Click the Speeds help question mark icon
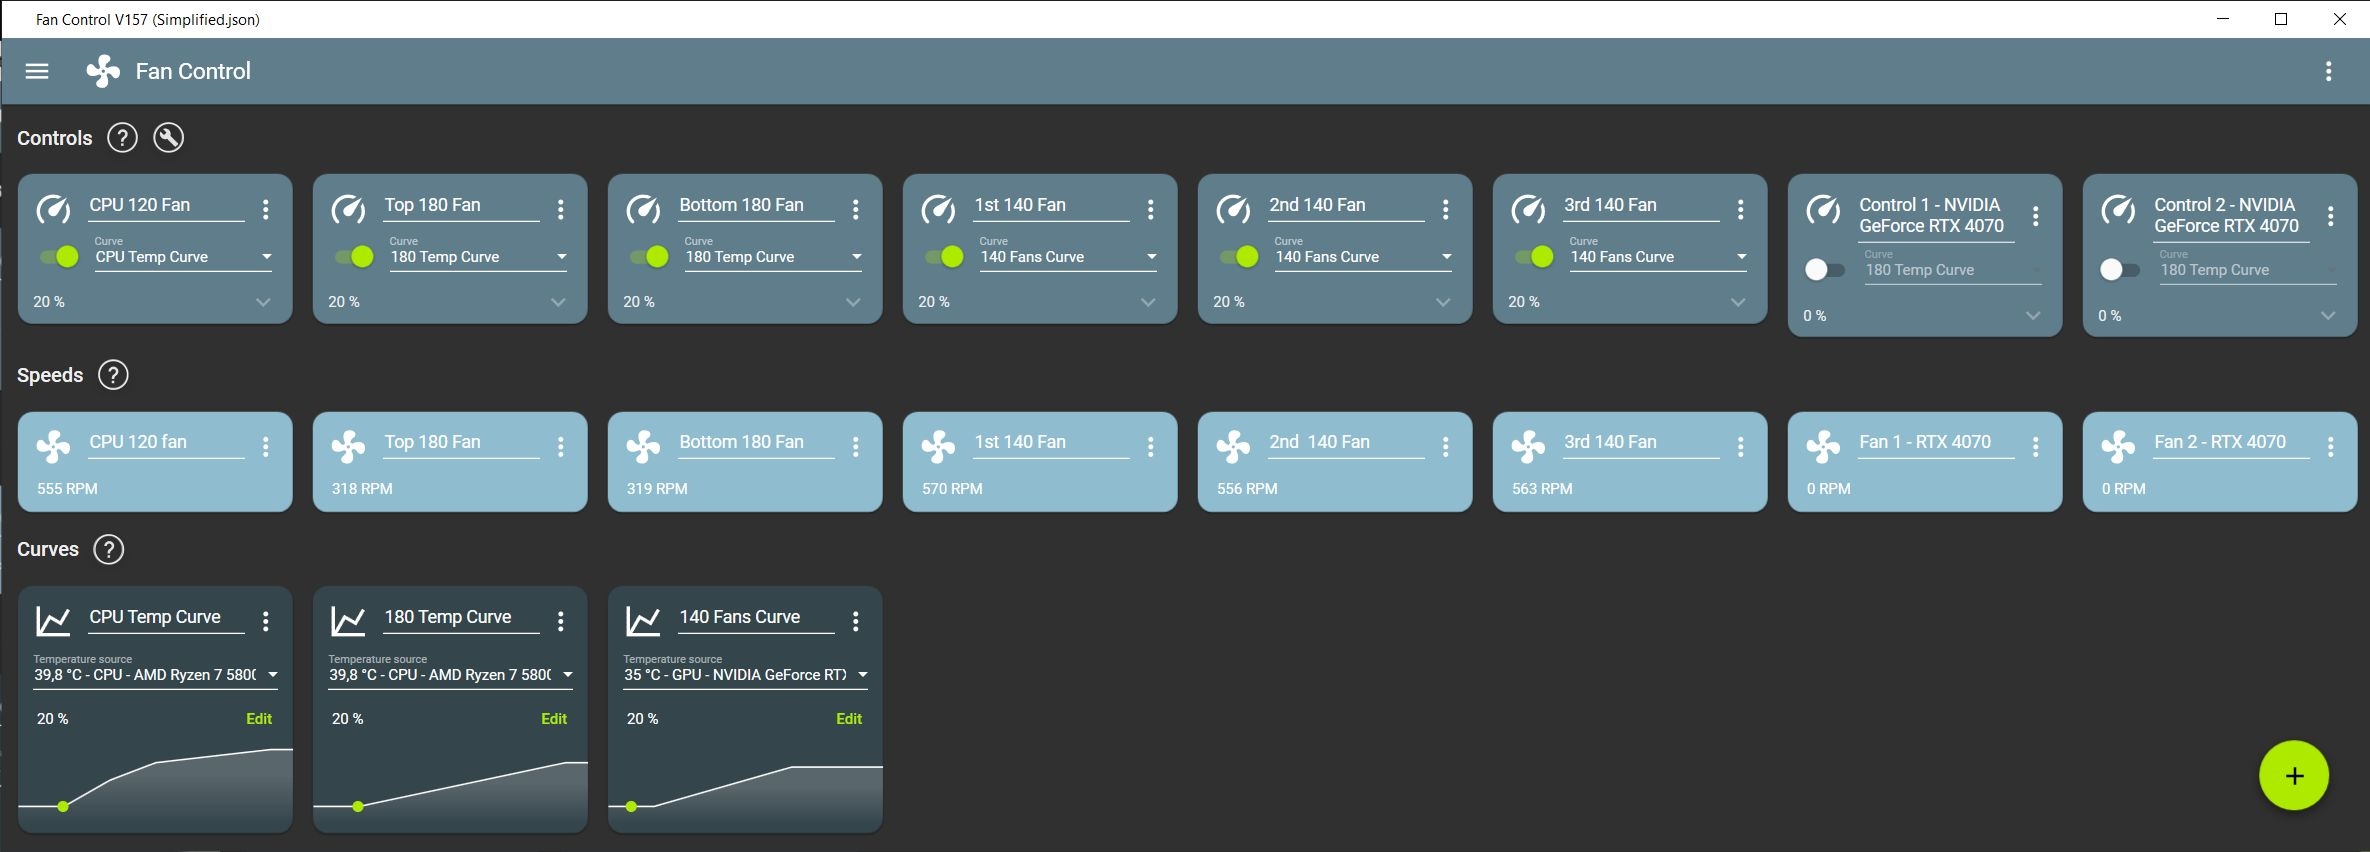This screenshot has height=852, width=2370. 113,375
